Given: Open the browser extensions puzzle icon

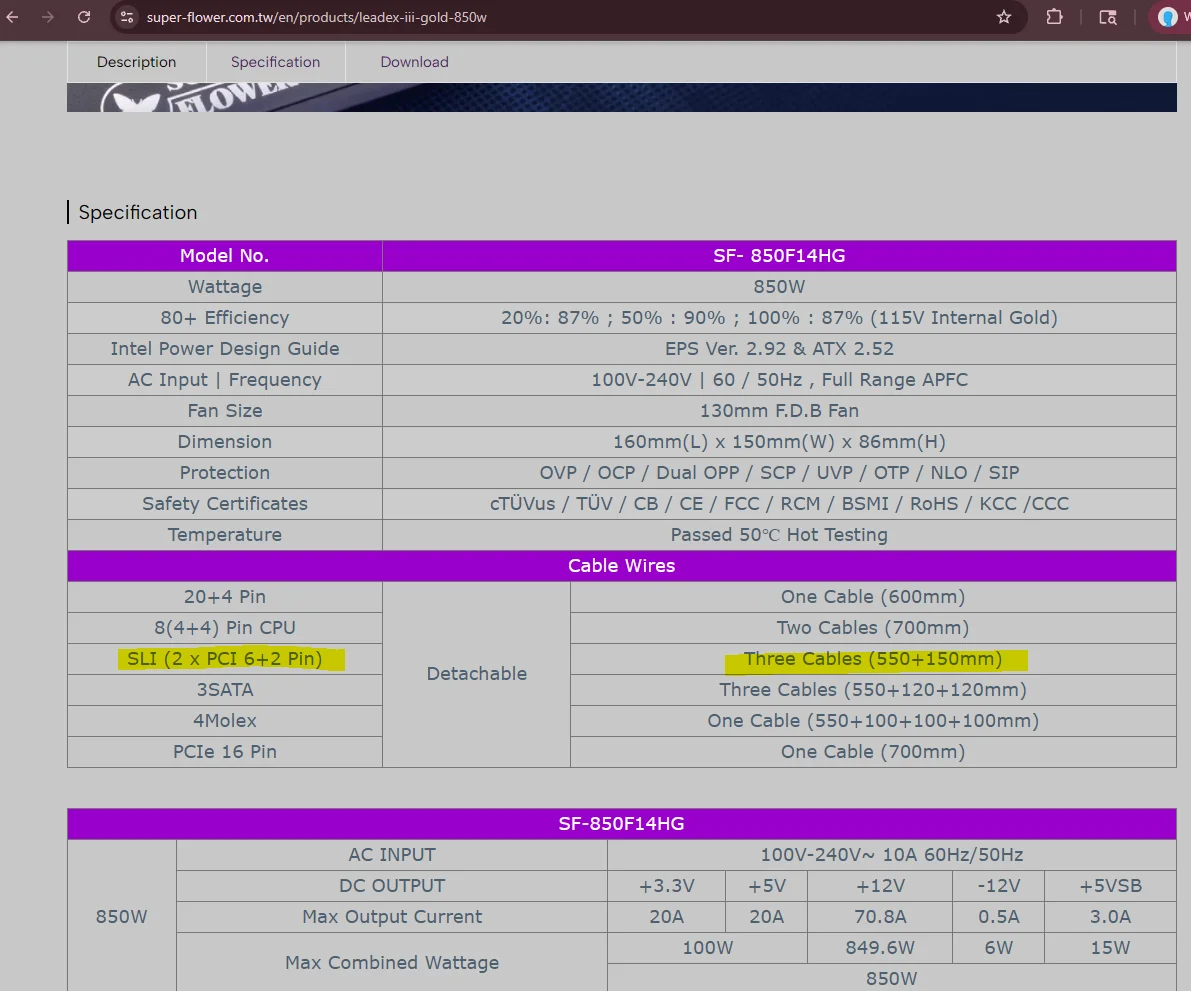Looking at the screenshot, I should tap(1054, 17).
